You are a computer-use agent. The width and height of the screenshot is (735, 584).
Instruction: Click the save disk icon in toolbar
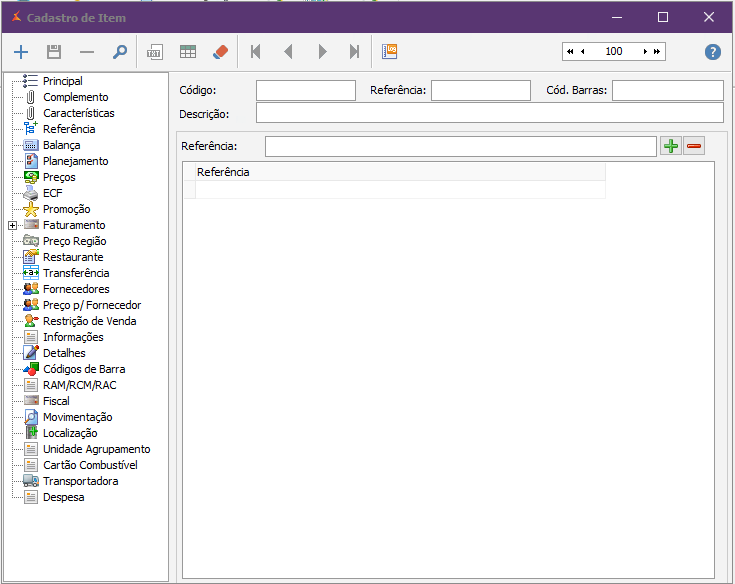click(x=54, y=52)
